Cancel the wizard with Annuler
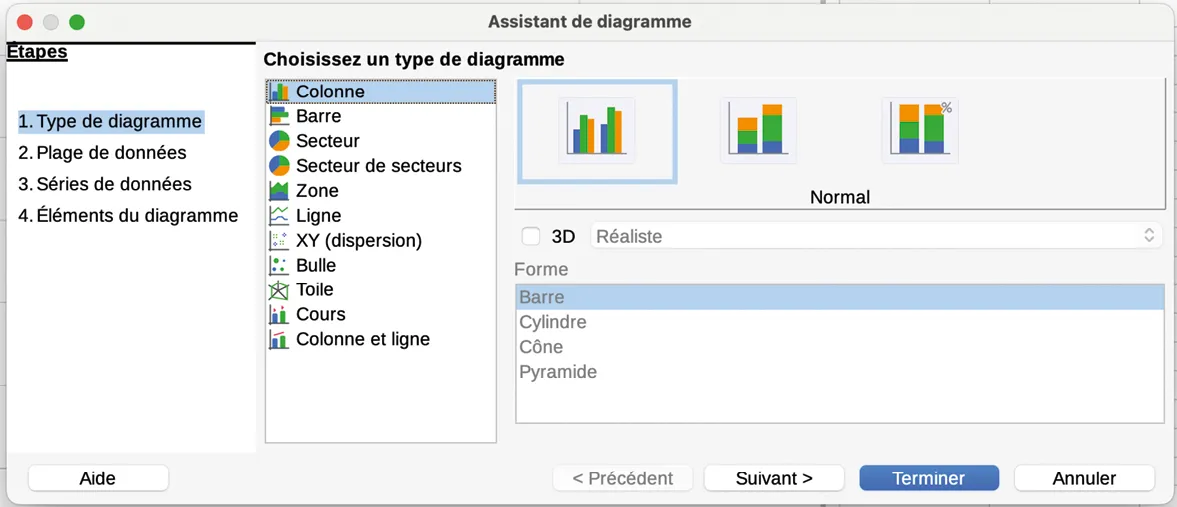Image resolution: width=1177 pixels, height=507 pixels. pyautogui.click(x=1084, y=478)
